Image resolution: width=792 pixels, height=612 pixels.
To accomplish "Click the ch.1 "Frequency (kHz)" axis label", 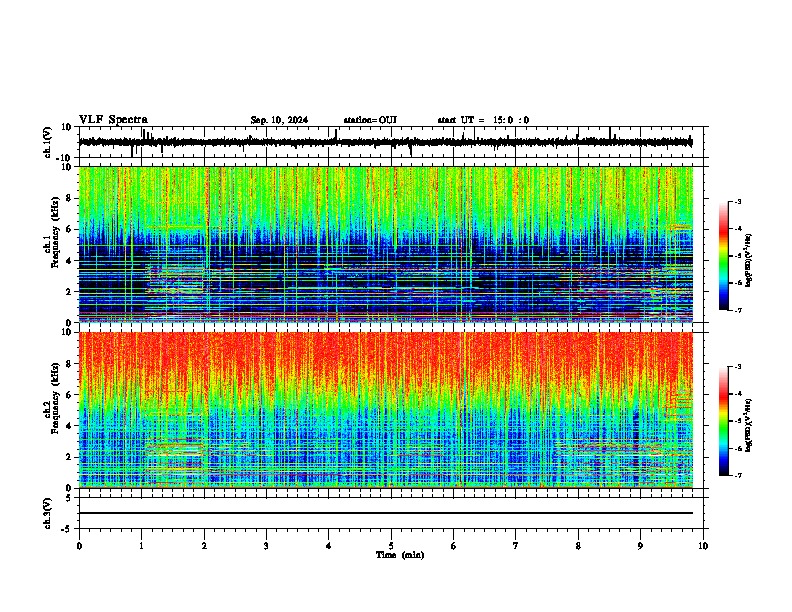I will (x=55, y=233).
